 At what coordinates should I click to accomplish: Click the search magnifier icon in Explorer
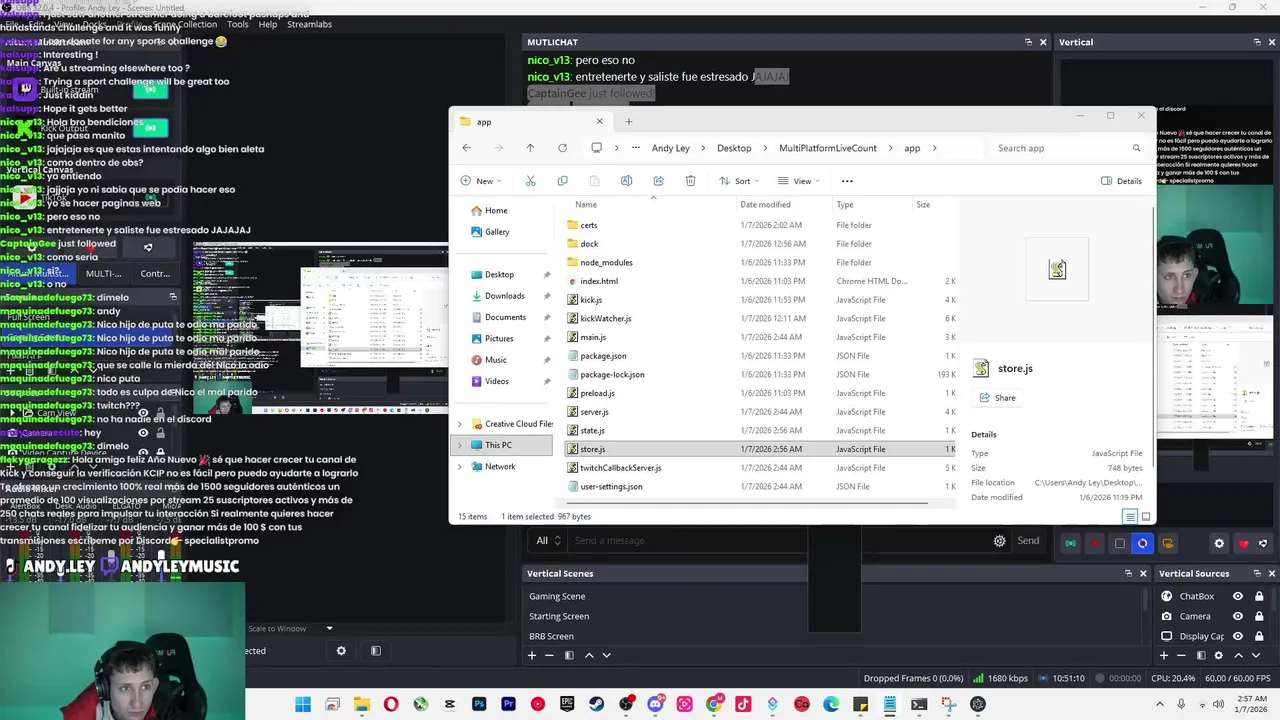click(x=1136, y=148)
